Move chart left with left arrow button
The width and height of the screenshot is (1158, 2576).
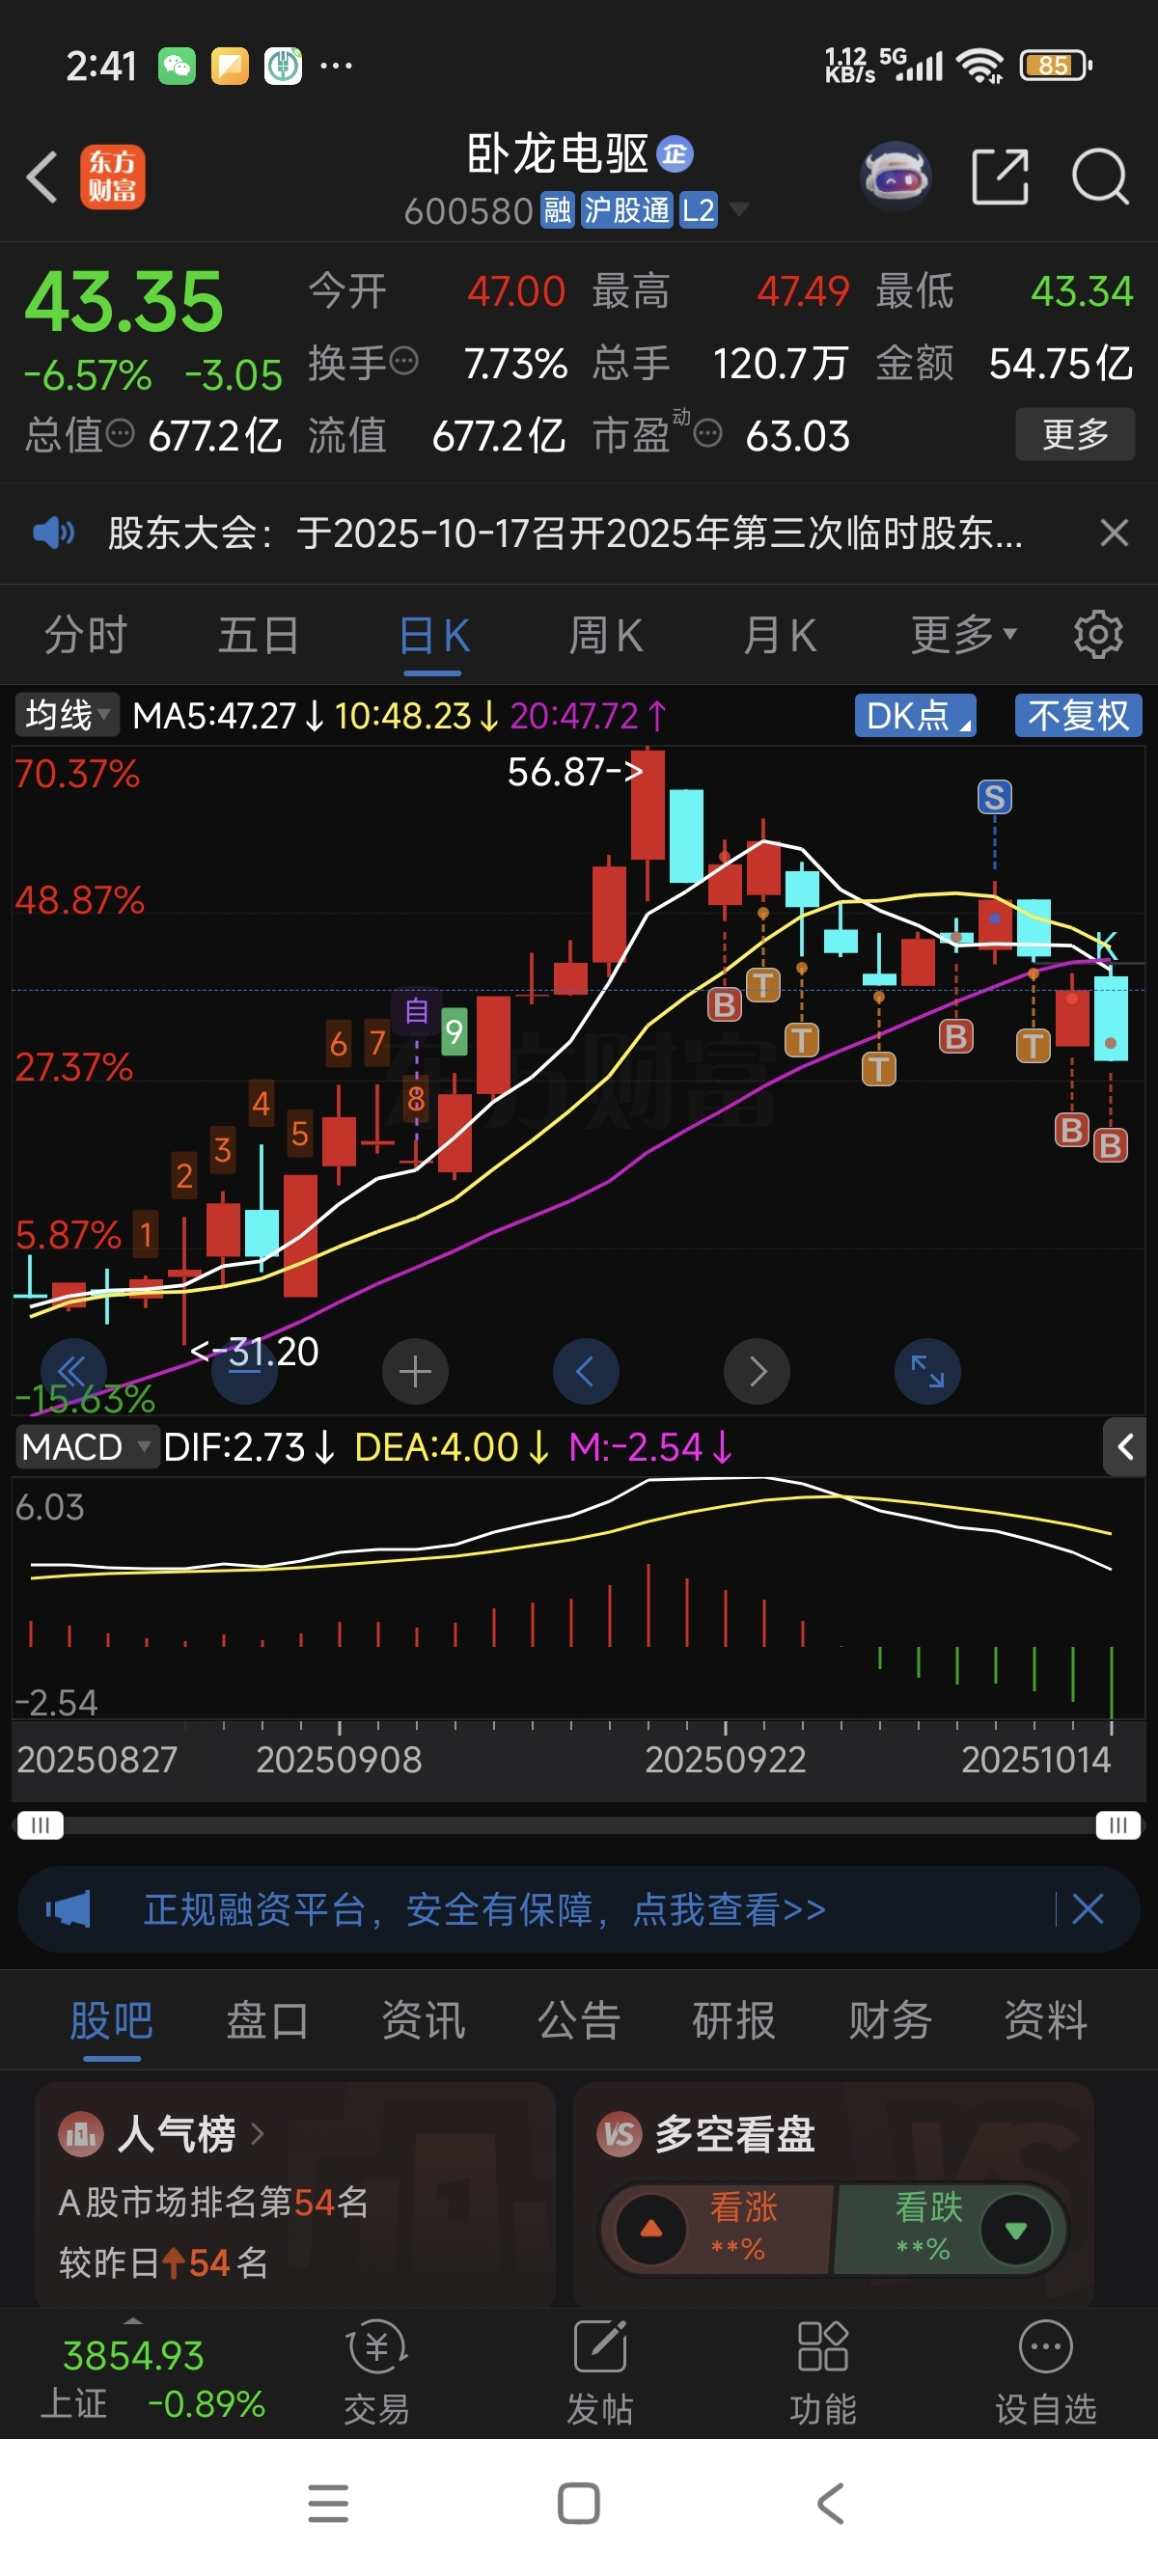[586, 1371]
